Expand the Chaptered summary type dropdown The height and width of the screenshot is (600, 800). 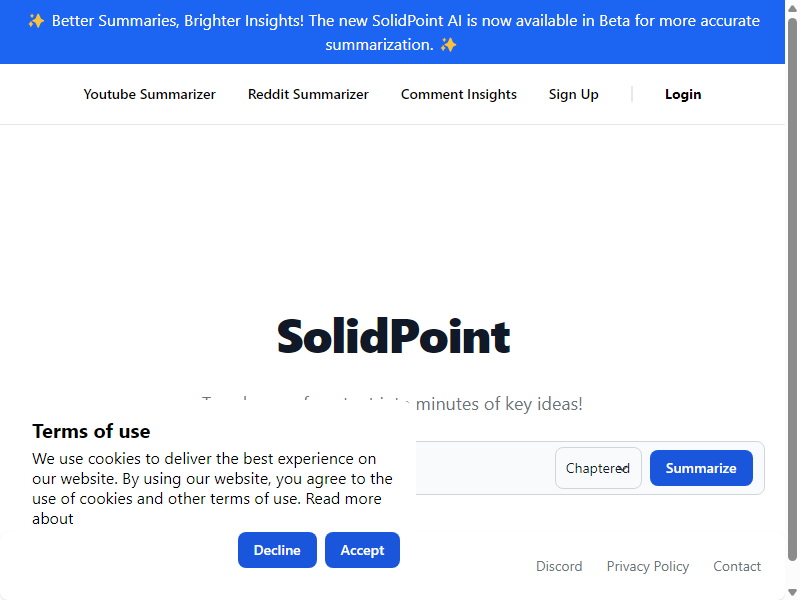(598, 468)
